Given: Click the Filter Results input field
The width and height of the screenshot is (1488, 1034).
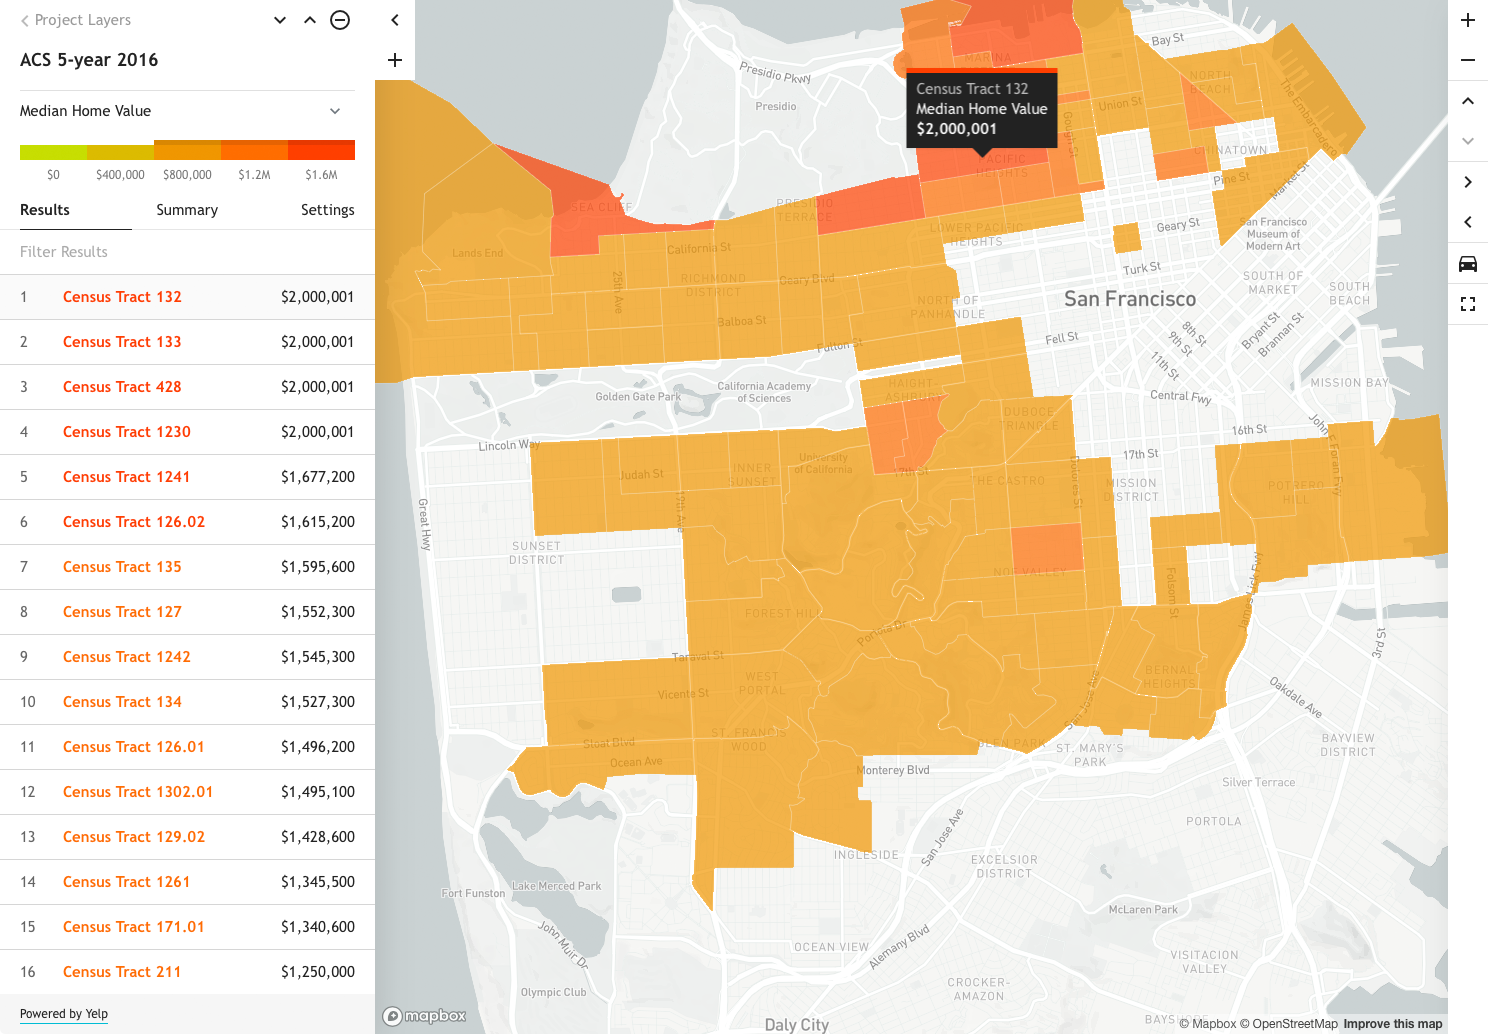Looking at the screenshot, I should pos(187,252).
